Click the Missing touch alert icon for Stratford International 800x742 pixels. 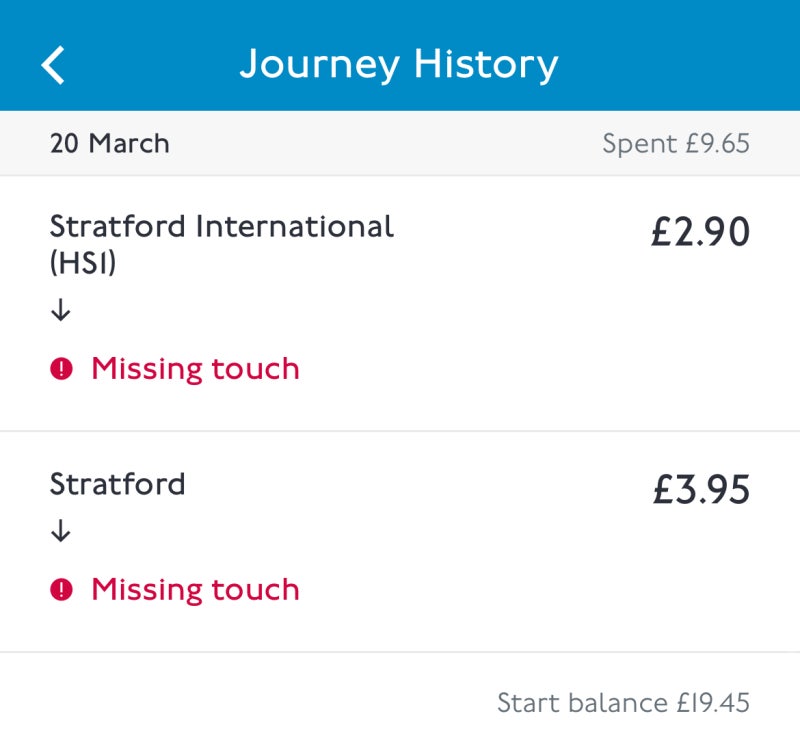62,368
